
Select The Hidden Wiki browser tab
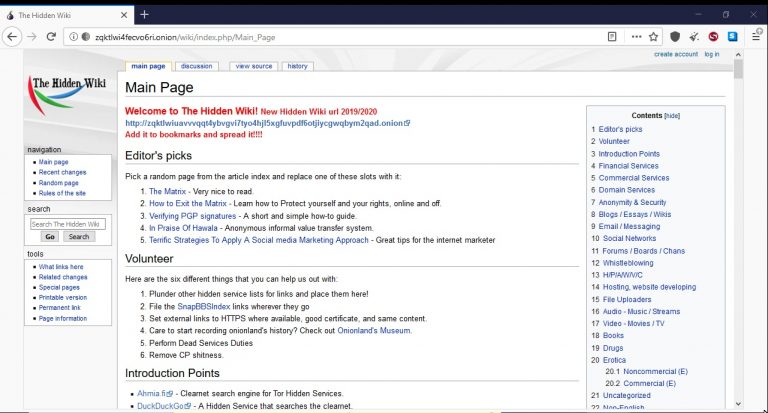pos(67,15)
